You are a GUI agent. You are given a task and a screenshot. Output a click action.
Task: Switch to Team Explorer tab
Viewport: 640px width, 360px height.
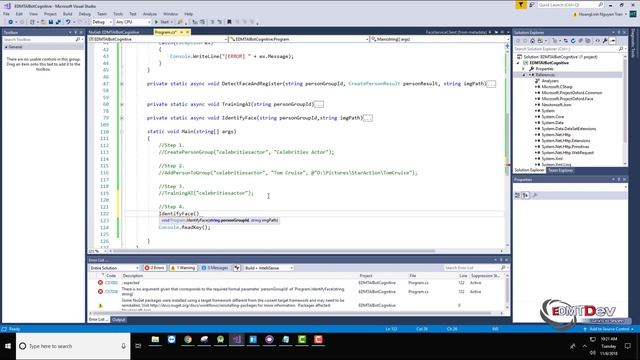point(560,170)
